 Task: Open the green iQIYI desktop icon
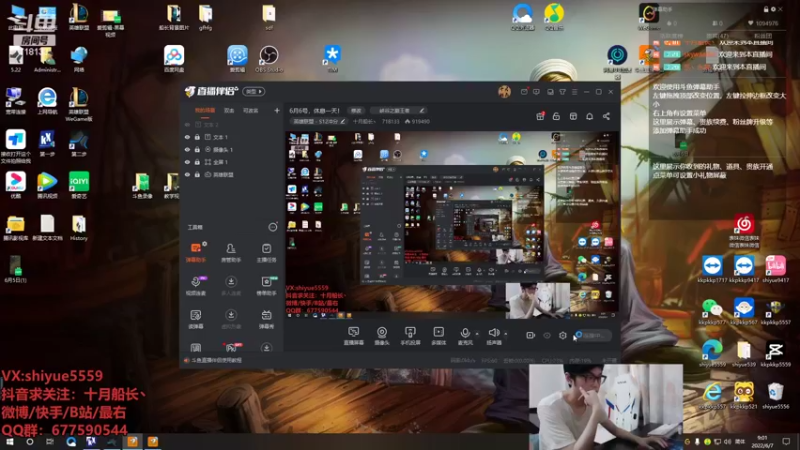[x=79, y=185]
